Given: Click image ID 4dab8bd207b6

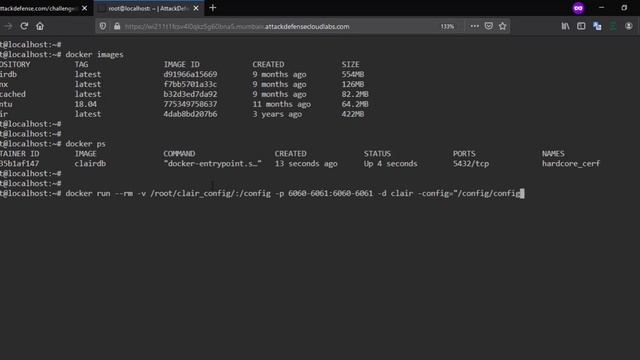Looking at the screenshot, I should pyautogui.click(x=190, y=114).
